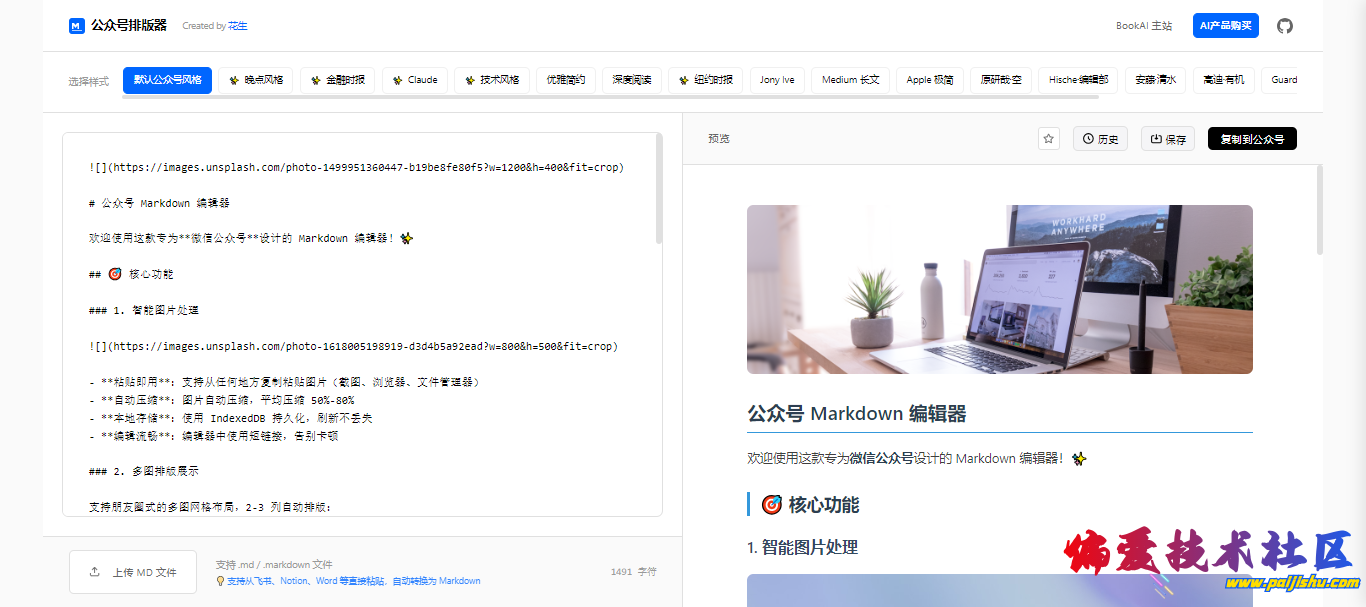Open the BookAI 主站 link

pos(1144,25)
